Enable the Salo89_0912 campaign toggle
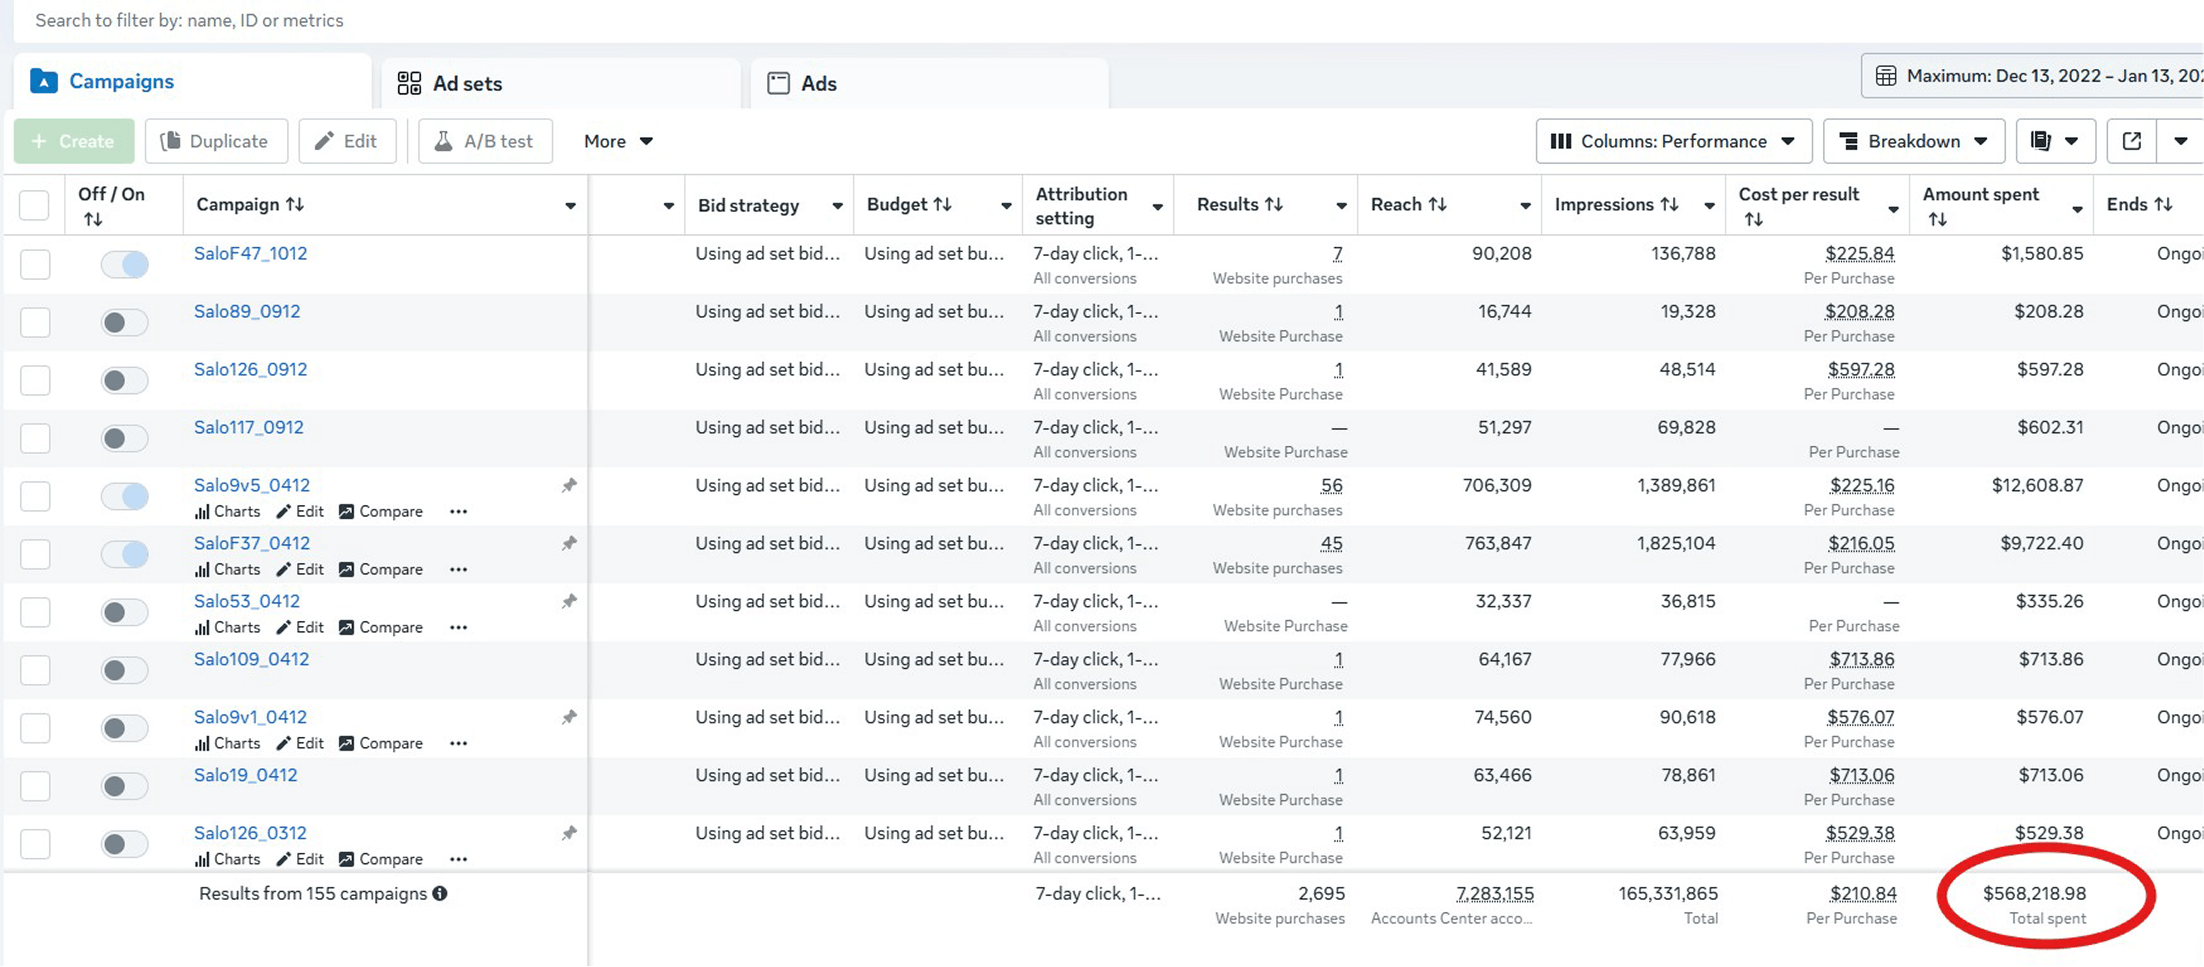 coord(125,322)
